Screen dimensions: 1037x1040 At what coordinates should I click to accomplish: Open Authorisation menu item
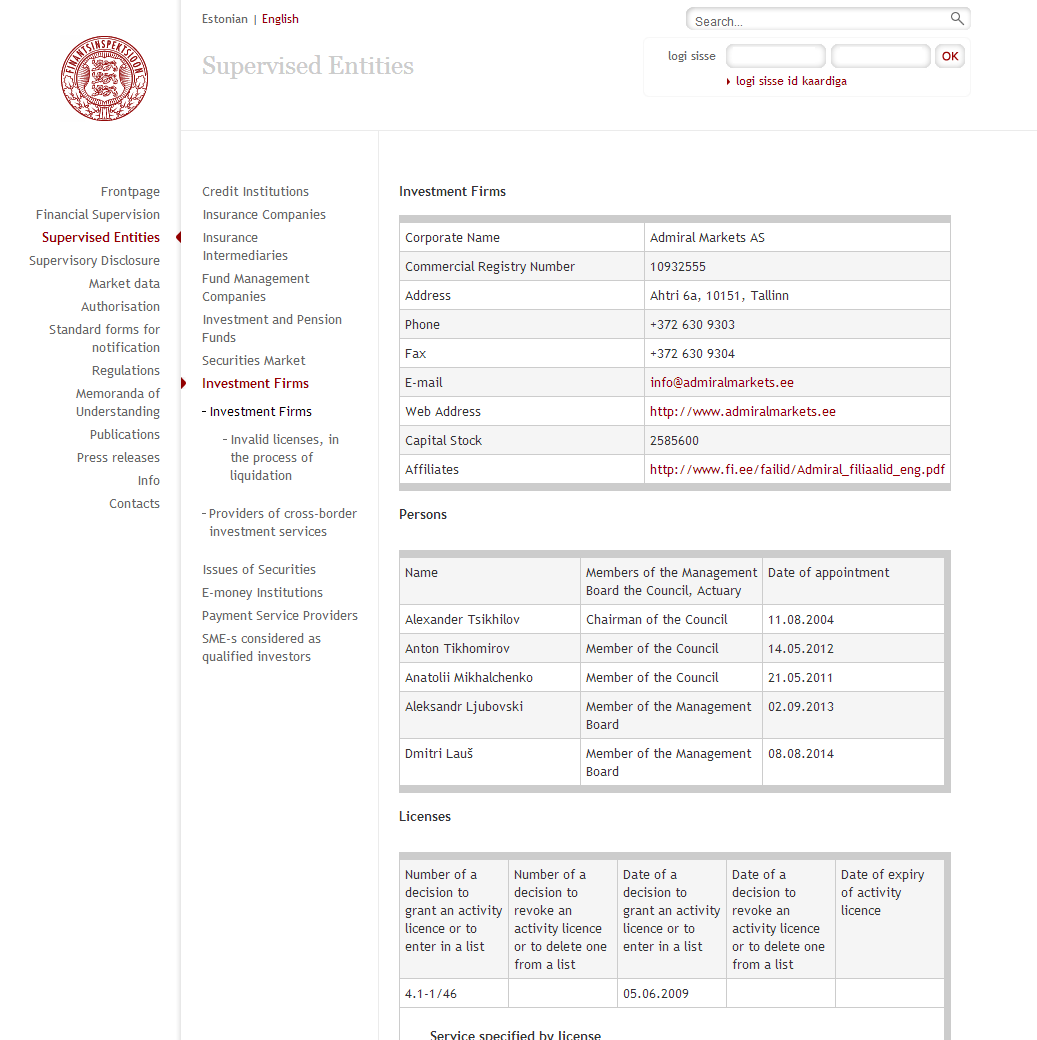(x=120, y=306)
